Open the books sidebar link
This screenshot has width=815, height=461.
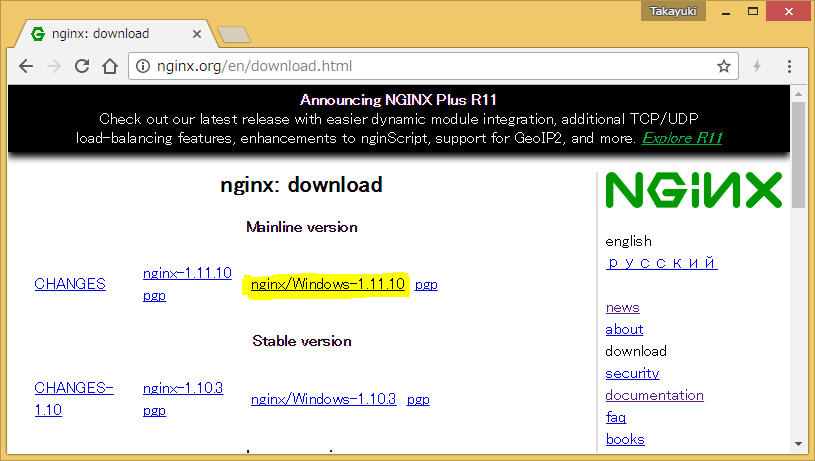pos(625,439)
